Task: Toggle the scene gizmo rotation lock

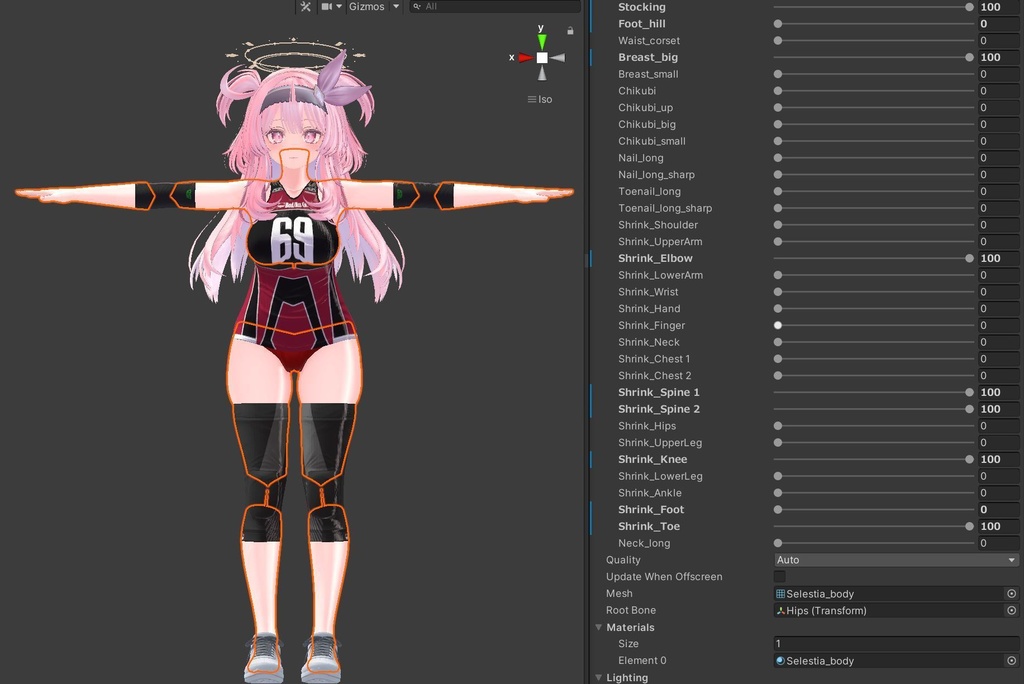Action: click(x=570, y=31)
